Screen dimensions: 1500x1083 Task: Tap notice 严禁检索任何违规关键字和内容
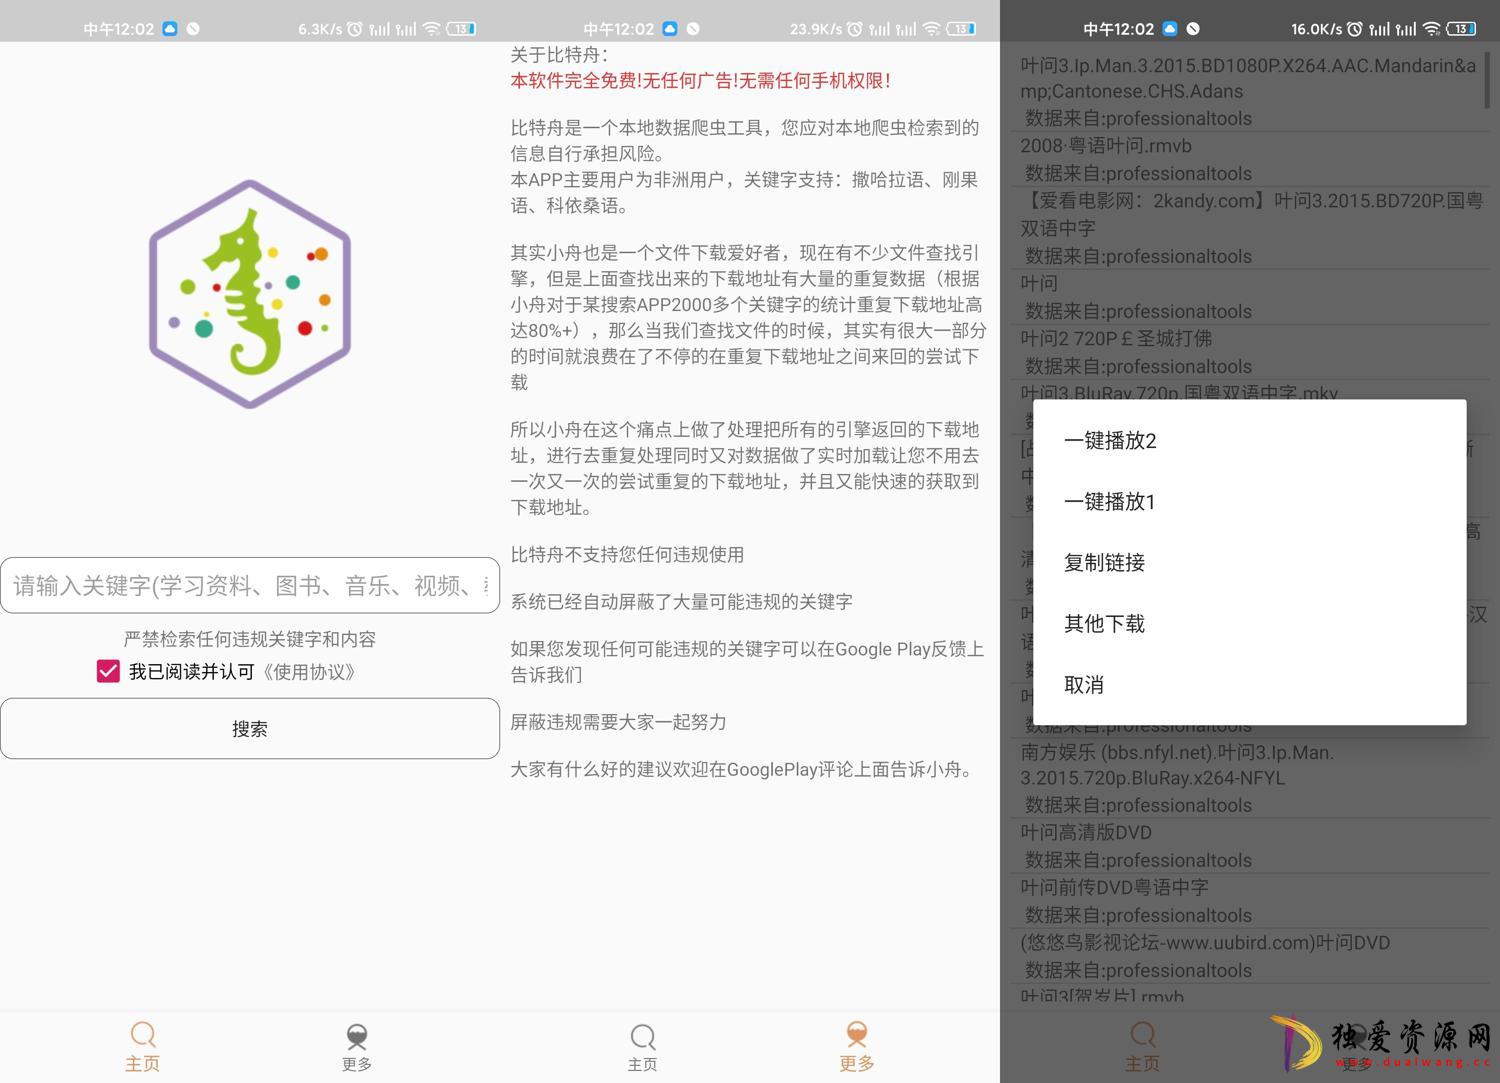[250, 639]
